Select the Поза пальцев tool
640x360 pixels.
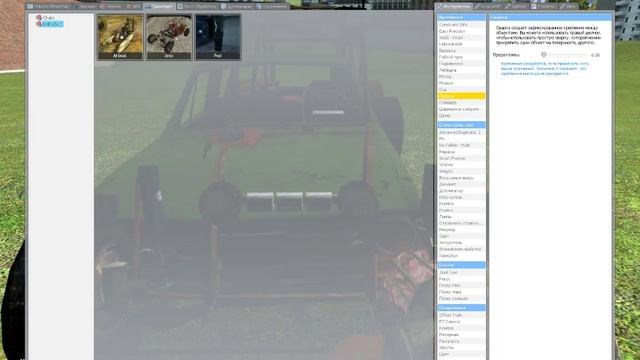point(461,298)
